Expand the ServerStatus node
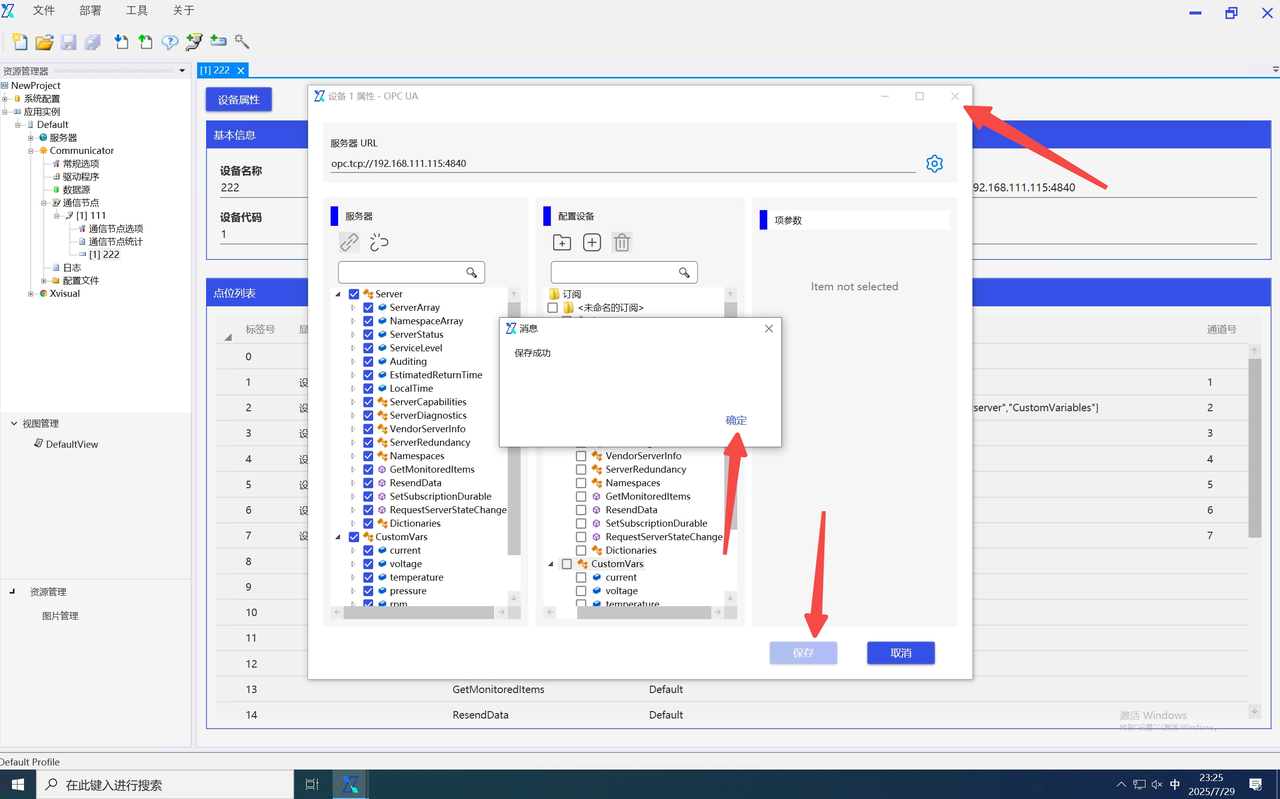 point(353,335)
